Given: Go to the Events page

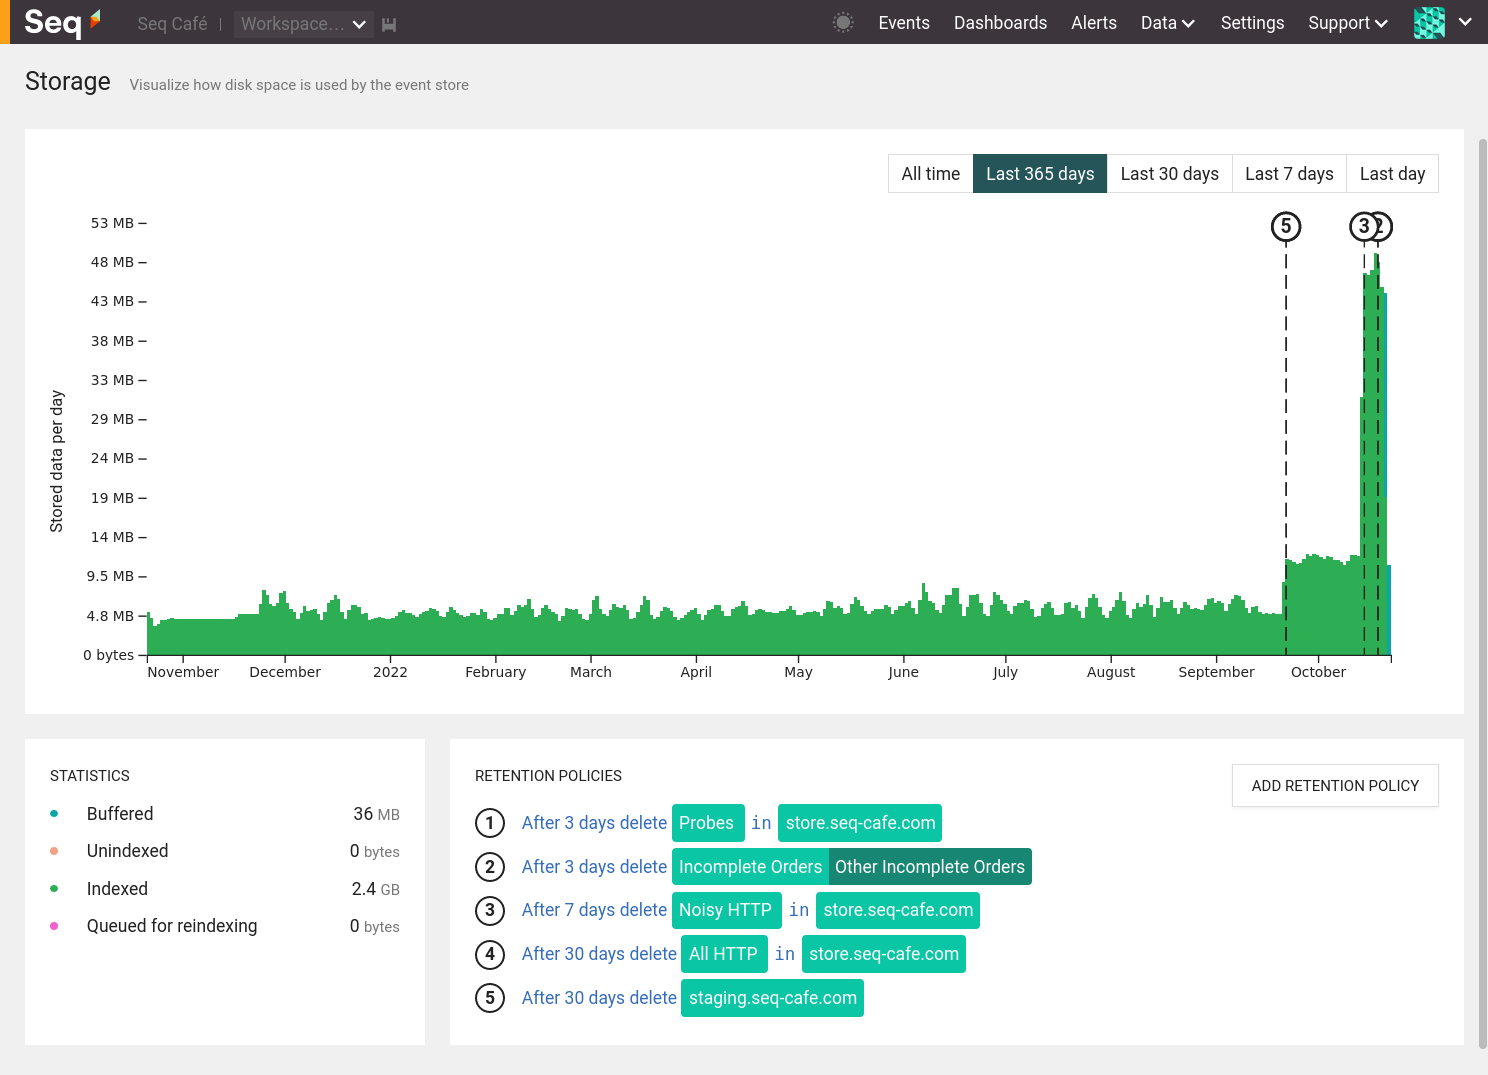Looking at the screenshot, I should point(904,23).
